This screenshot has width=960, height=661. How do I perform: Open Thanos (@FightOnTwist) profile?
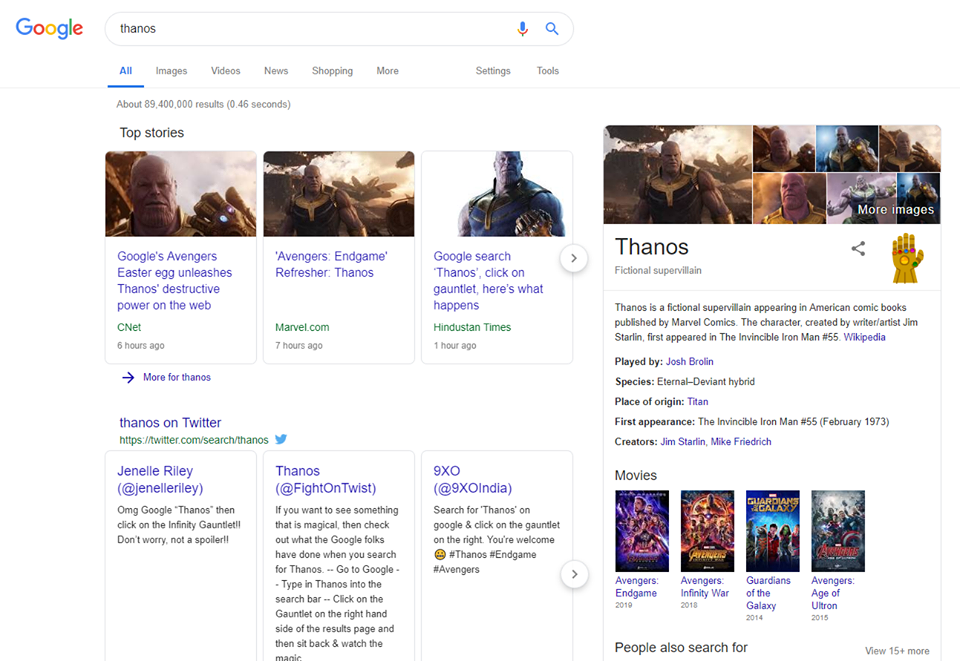(x=326, y=479)
